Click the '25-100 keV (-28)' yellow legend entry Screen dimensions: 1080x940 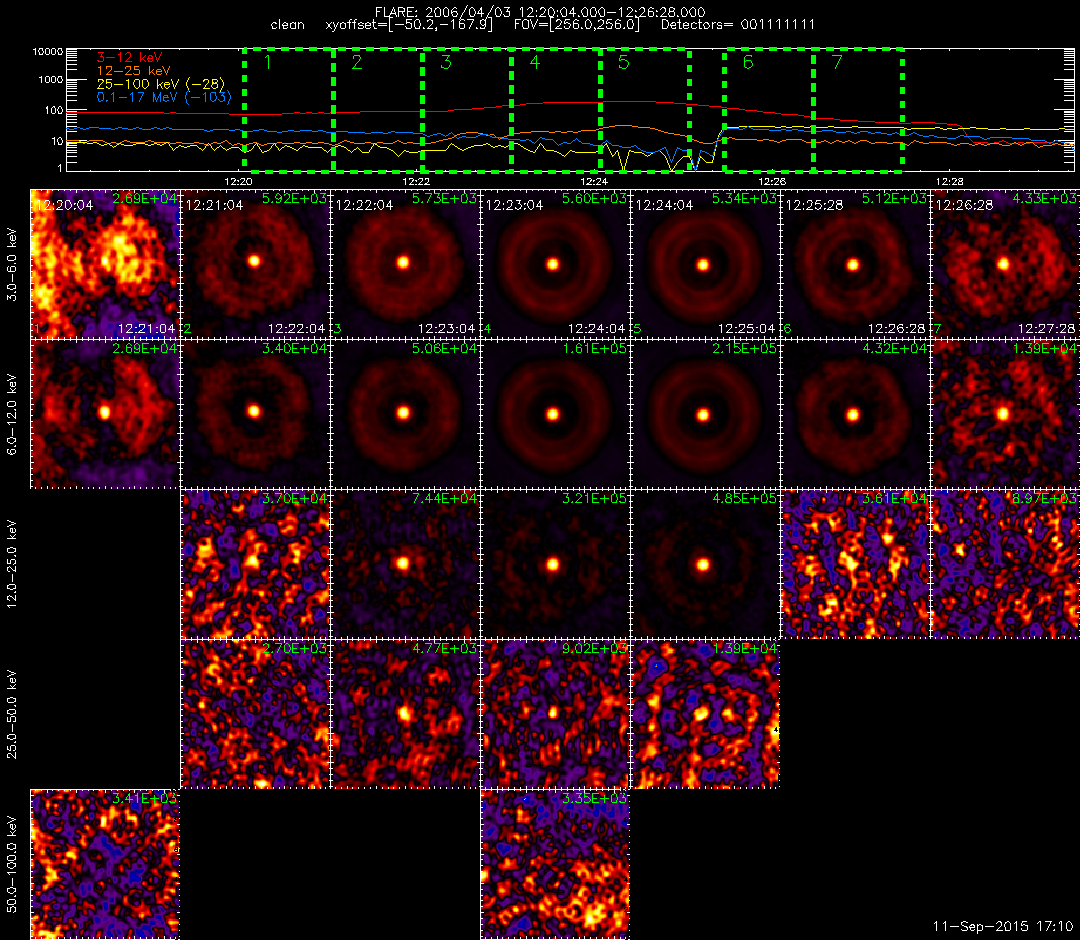pos(160,84)
